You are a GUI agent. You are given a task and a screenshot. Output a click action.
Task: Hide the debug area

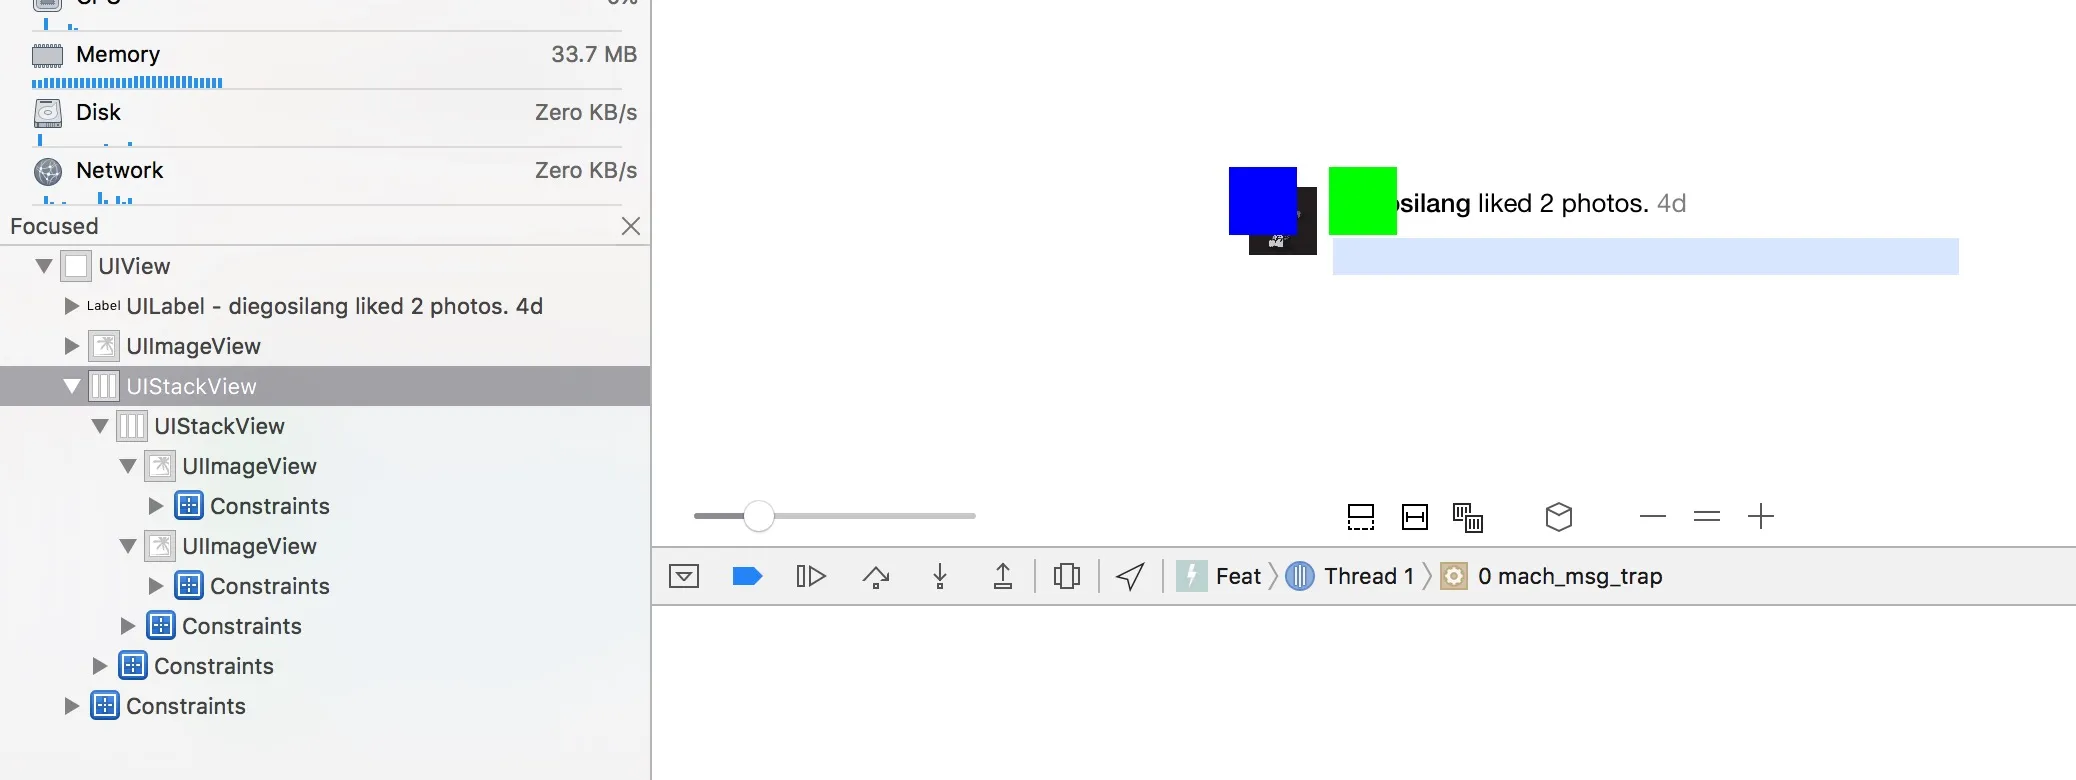point(684,576)
